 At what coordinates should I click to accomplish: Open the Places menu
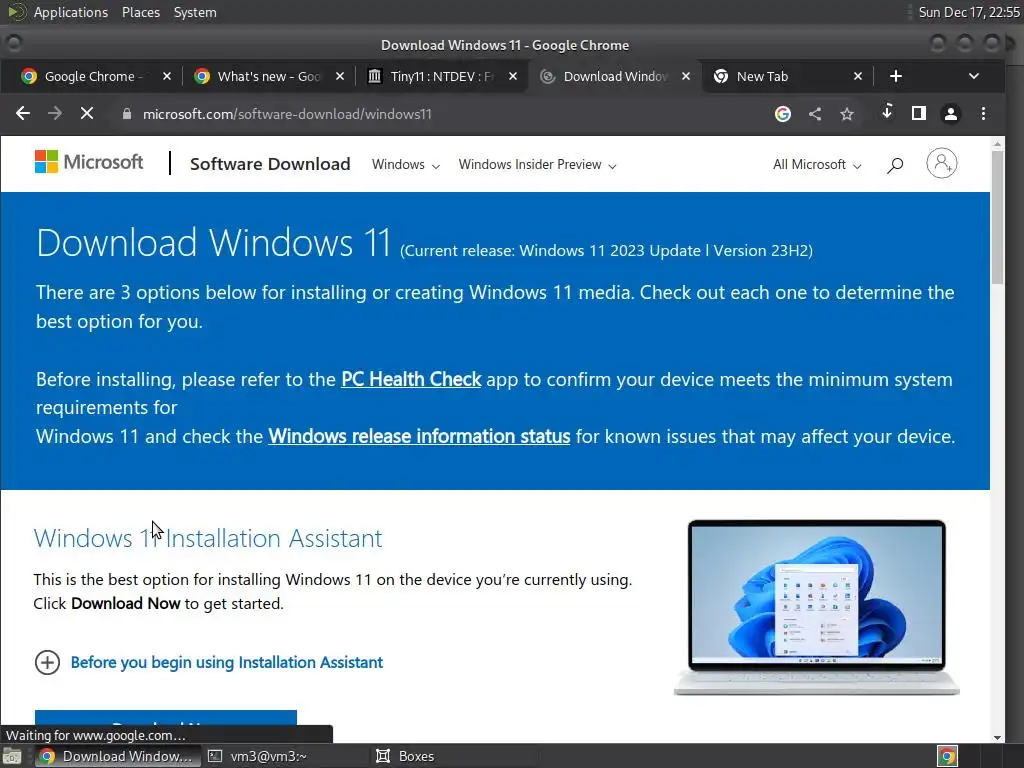click(x=141, y=12)
